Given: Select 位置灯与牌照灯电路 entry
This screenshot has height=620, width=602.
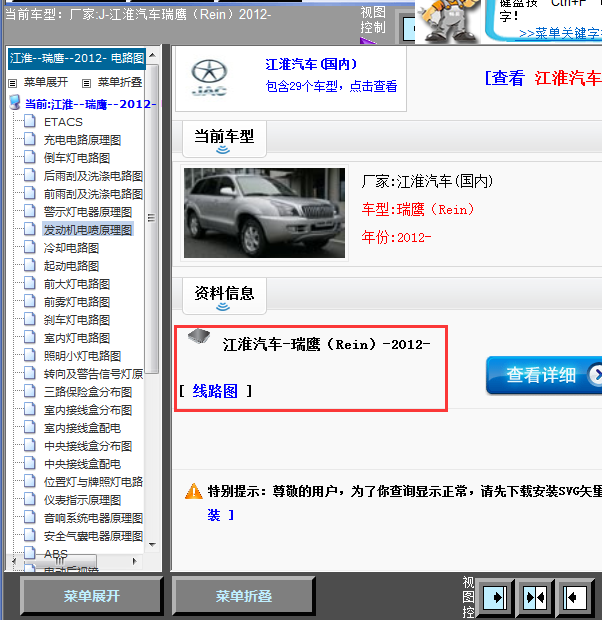Looking at the screenshot, I should [x=93, y=482].
